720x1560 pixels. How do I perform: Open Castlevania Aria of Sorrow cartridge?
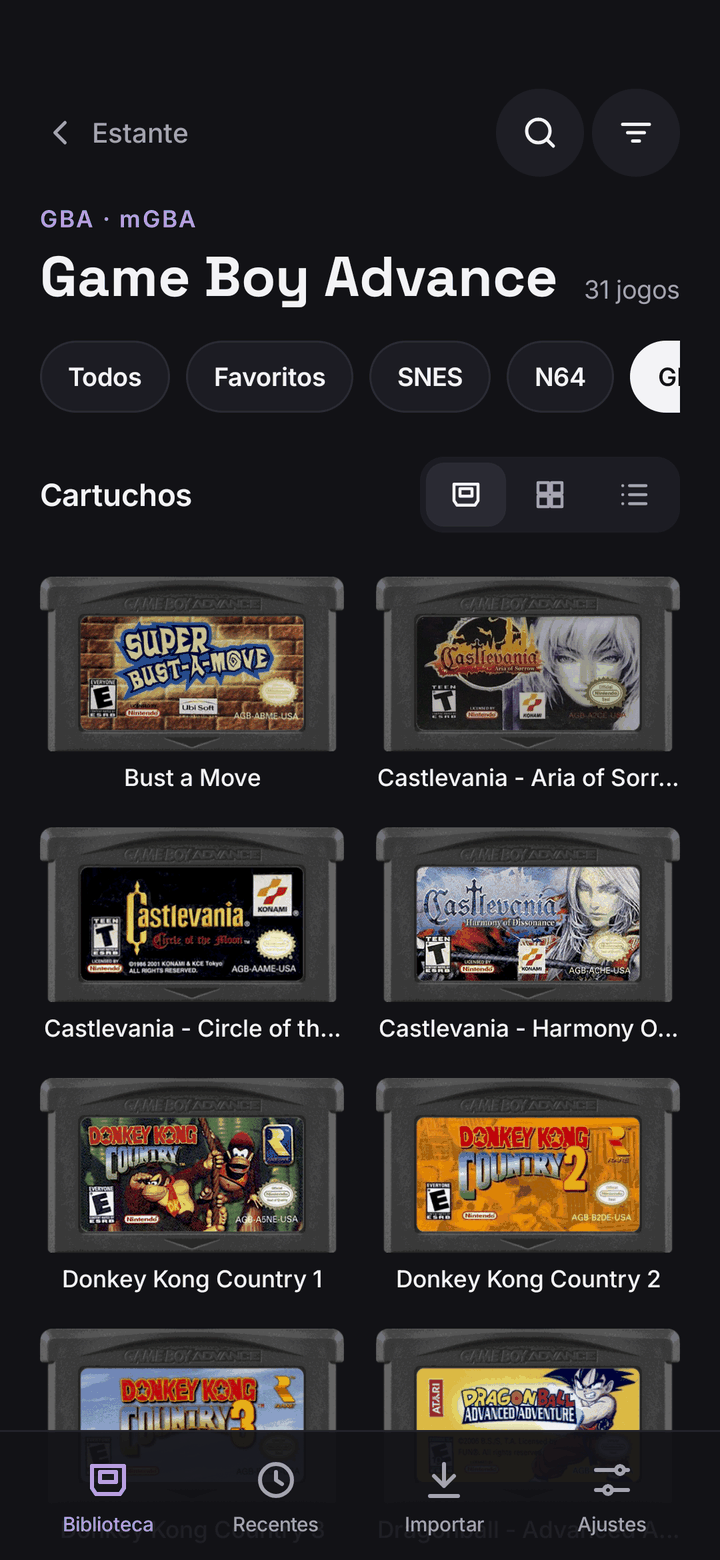(x=528, y=665)
